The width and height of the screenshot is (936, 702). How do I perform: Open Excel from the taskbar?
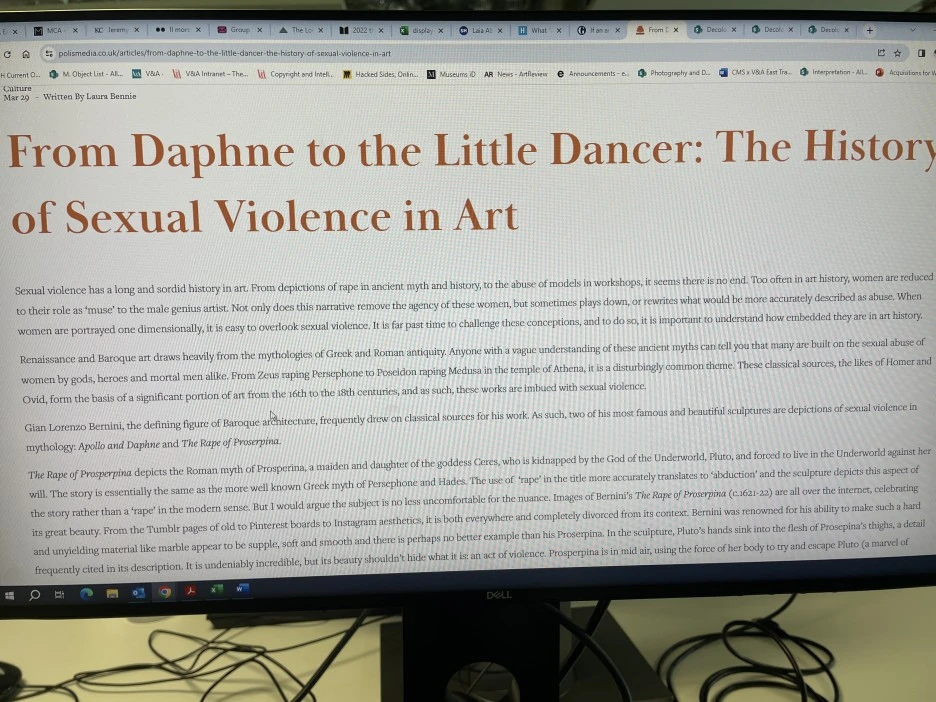point(216,590)
